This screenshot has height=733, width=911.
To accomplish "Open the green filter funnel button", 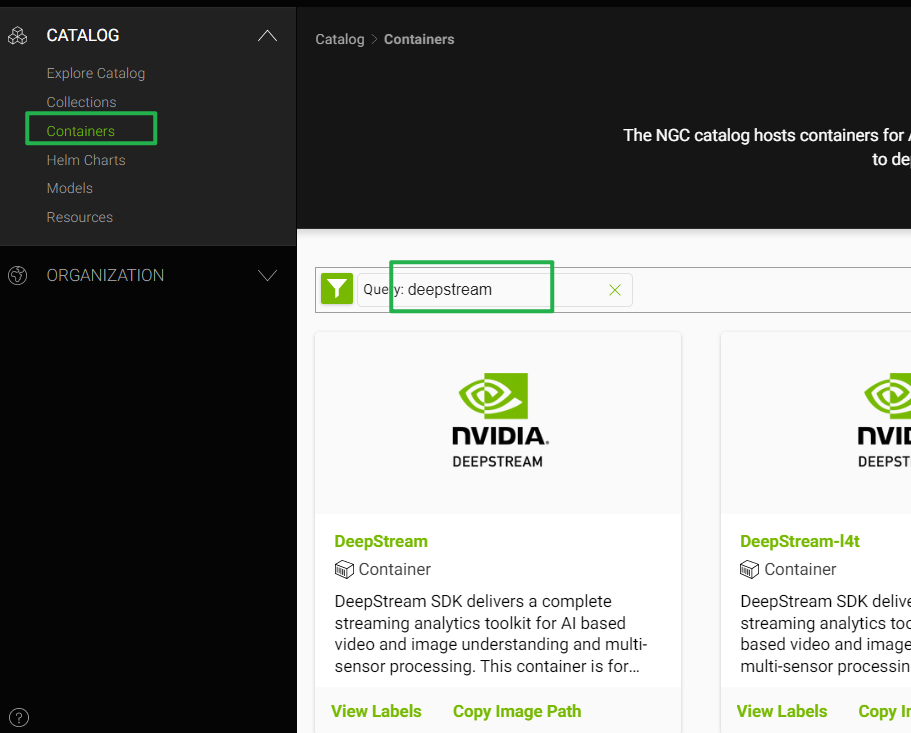I will [x=337, y=289].
